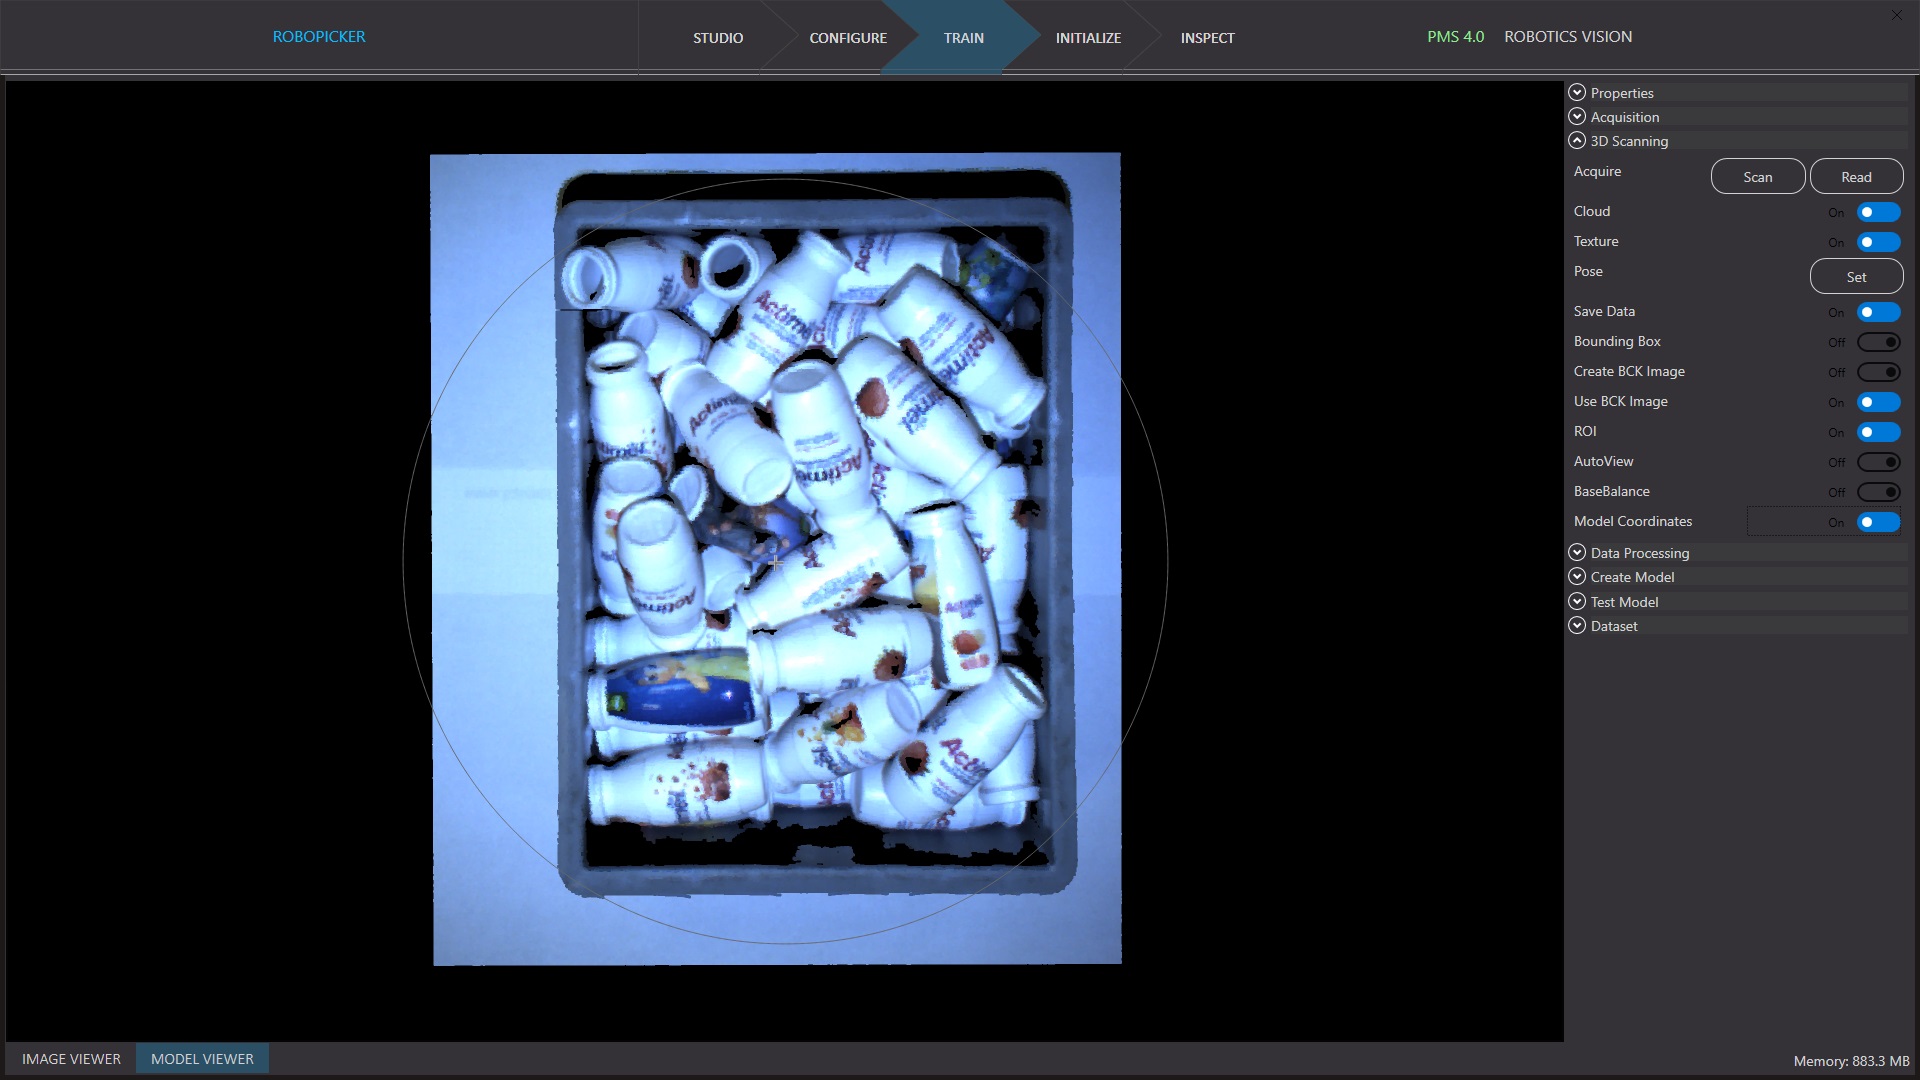Switch to the Image Viewer tab
Viewport: 1920px width, 1080px height.
[x=71, y=1059]
